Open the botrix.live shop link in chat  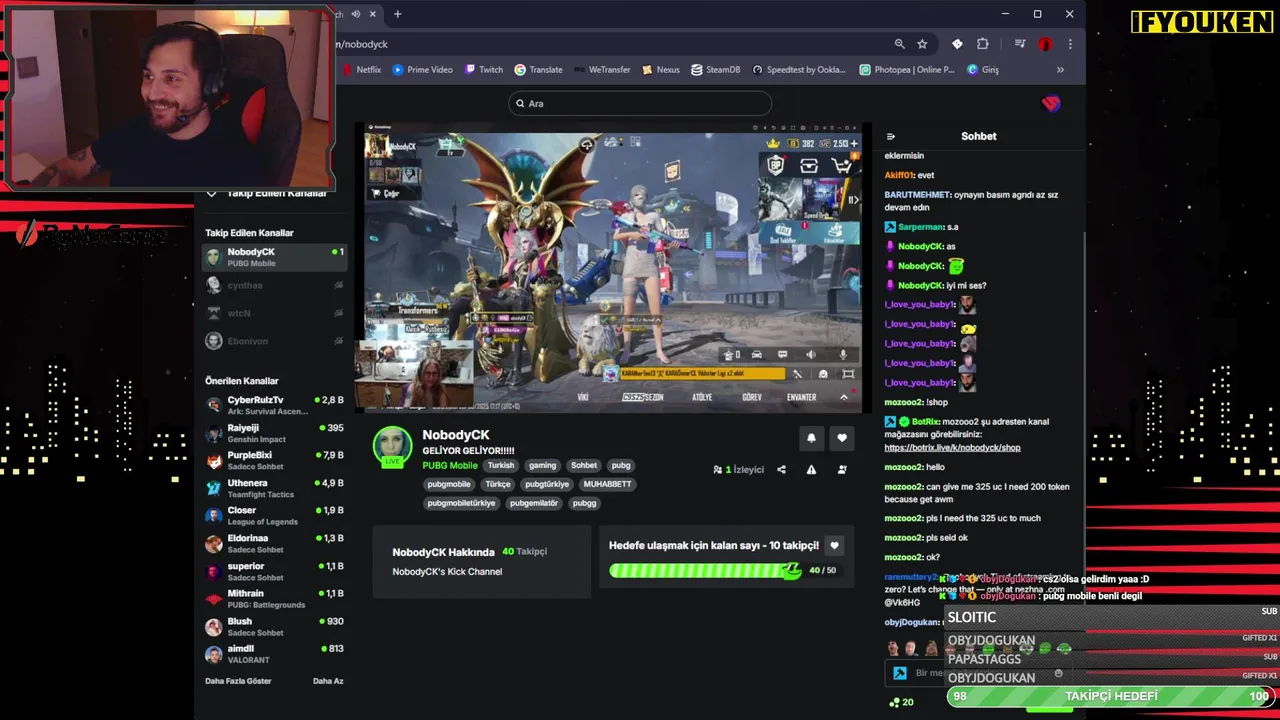(952, 448)
